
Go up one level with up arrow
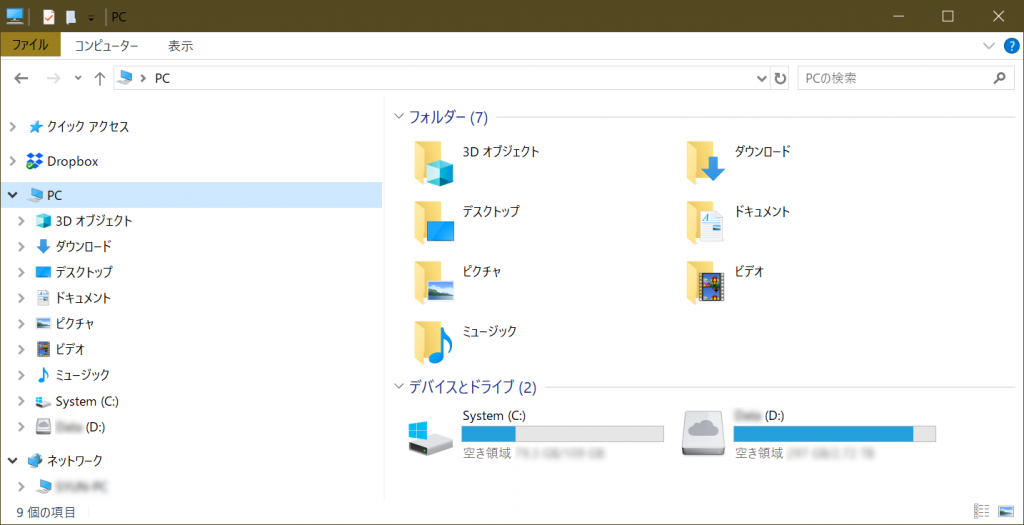99,78
